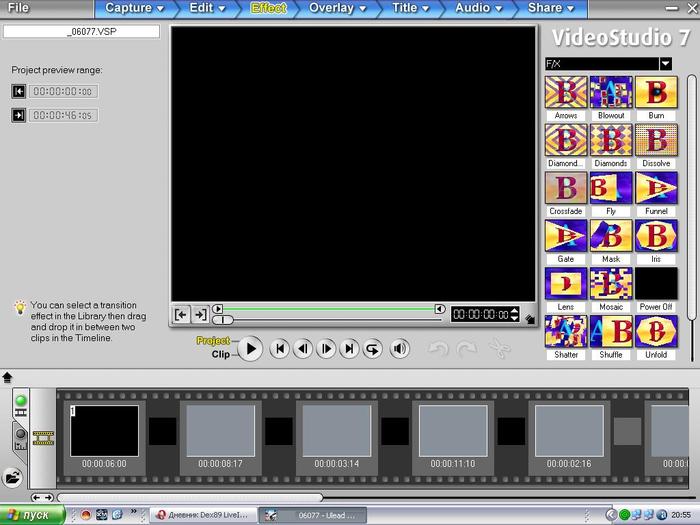700x525 pixels.
Task: Click the trim bar start handle
Action: coord(217,309)
